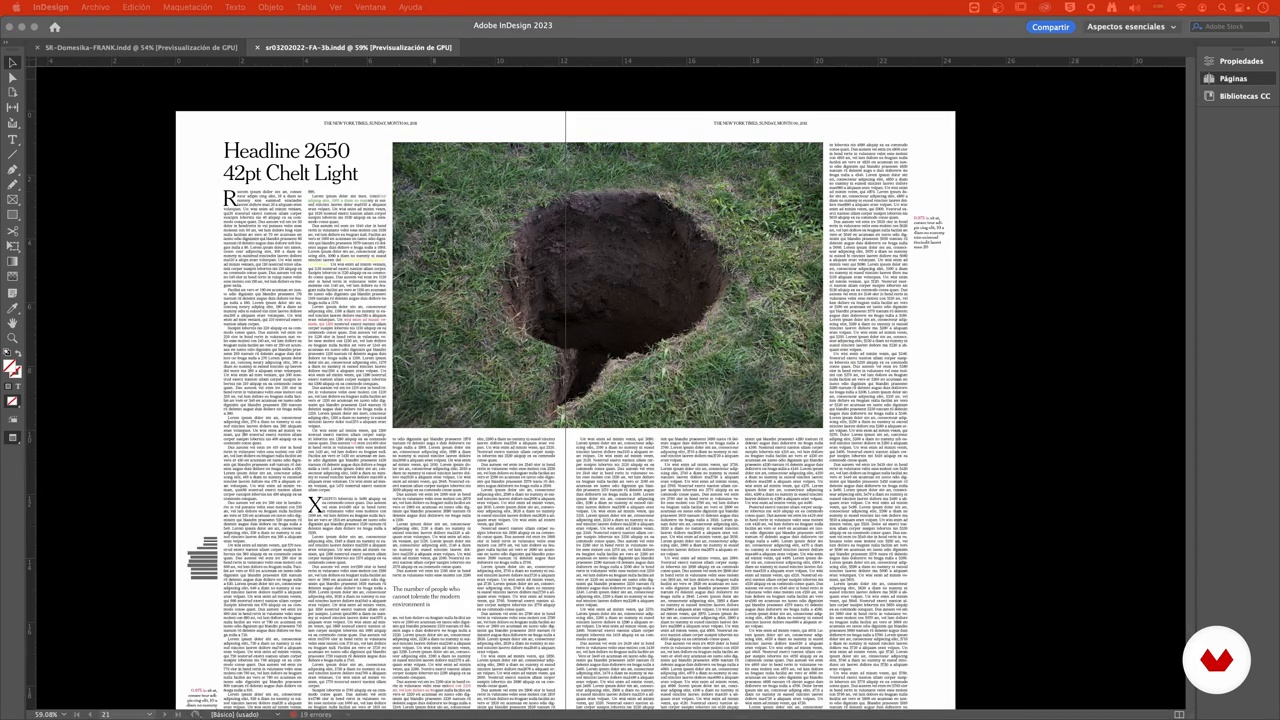
Task: Click the Adobe Stock search field
Action: (1228, 27)
